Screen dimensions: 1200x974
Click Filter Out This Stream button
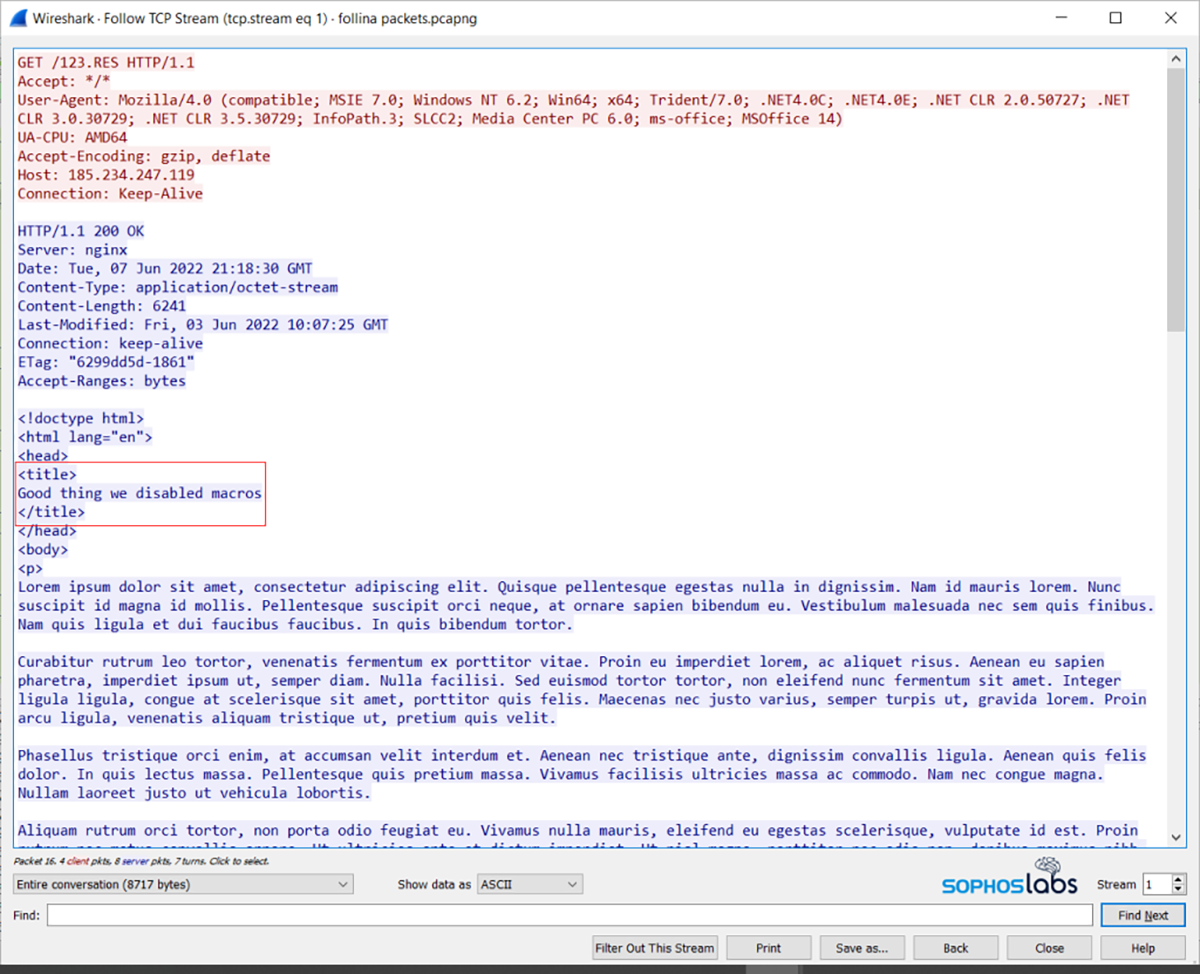tap(655, 948)
